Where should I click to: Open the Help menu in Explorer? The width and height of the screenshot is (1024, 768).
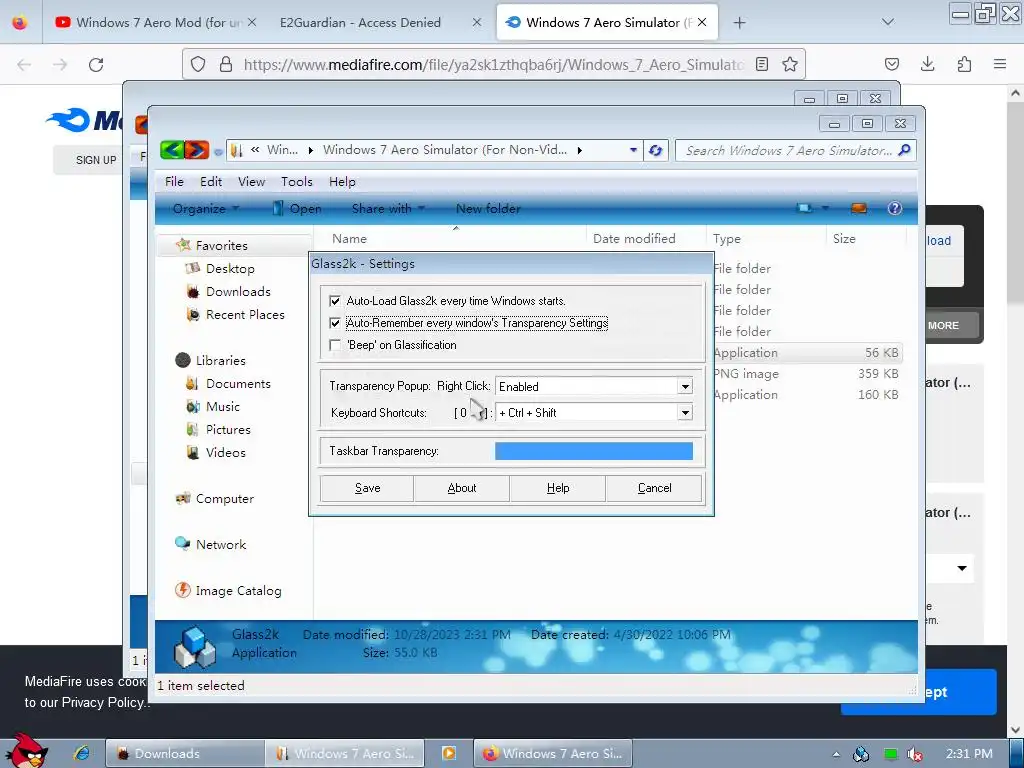[x=342, y=182]
